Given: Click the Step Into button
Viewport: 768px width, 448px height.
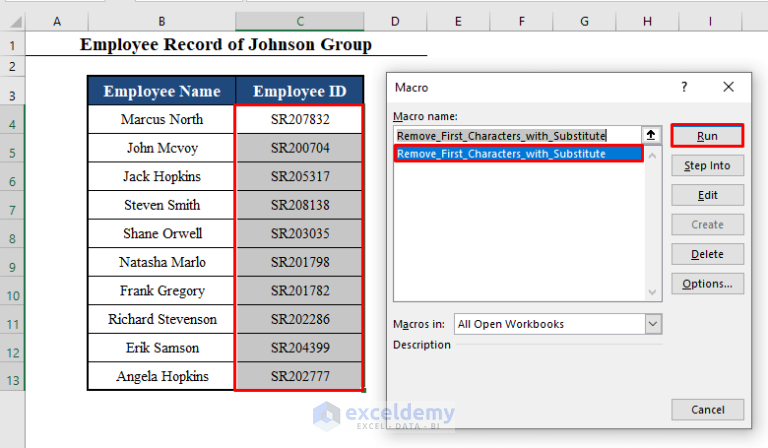Looking at the screenshot, I should [707, 165].
